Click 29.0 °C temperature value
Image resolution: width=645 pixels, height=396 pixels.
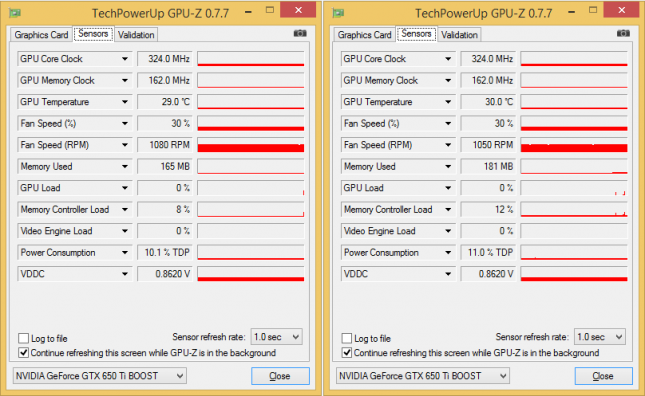(165, 102)
